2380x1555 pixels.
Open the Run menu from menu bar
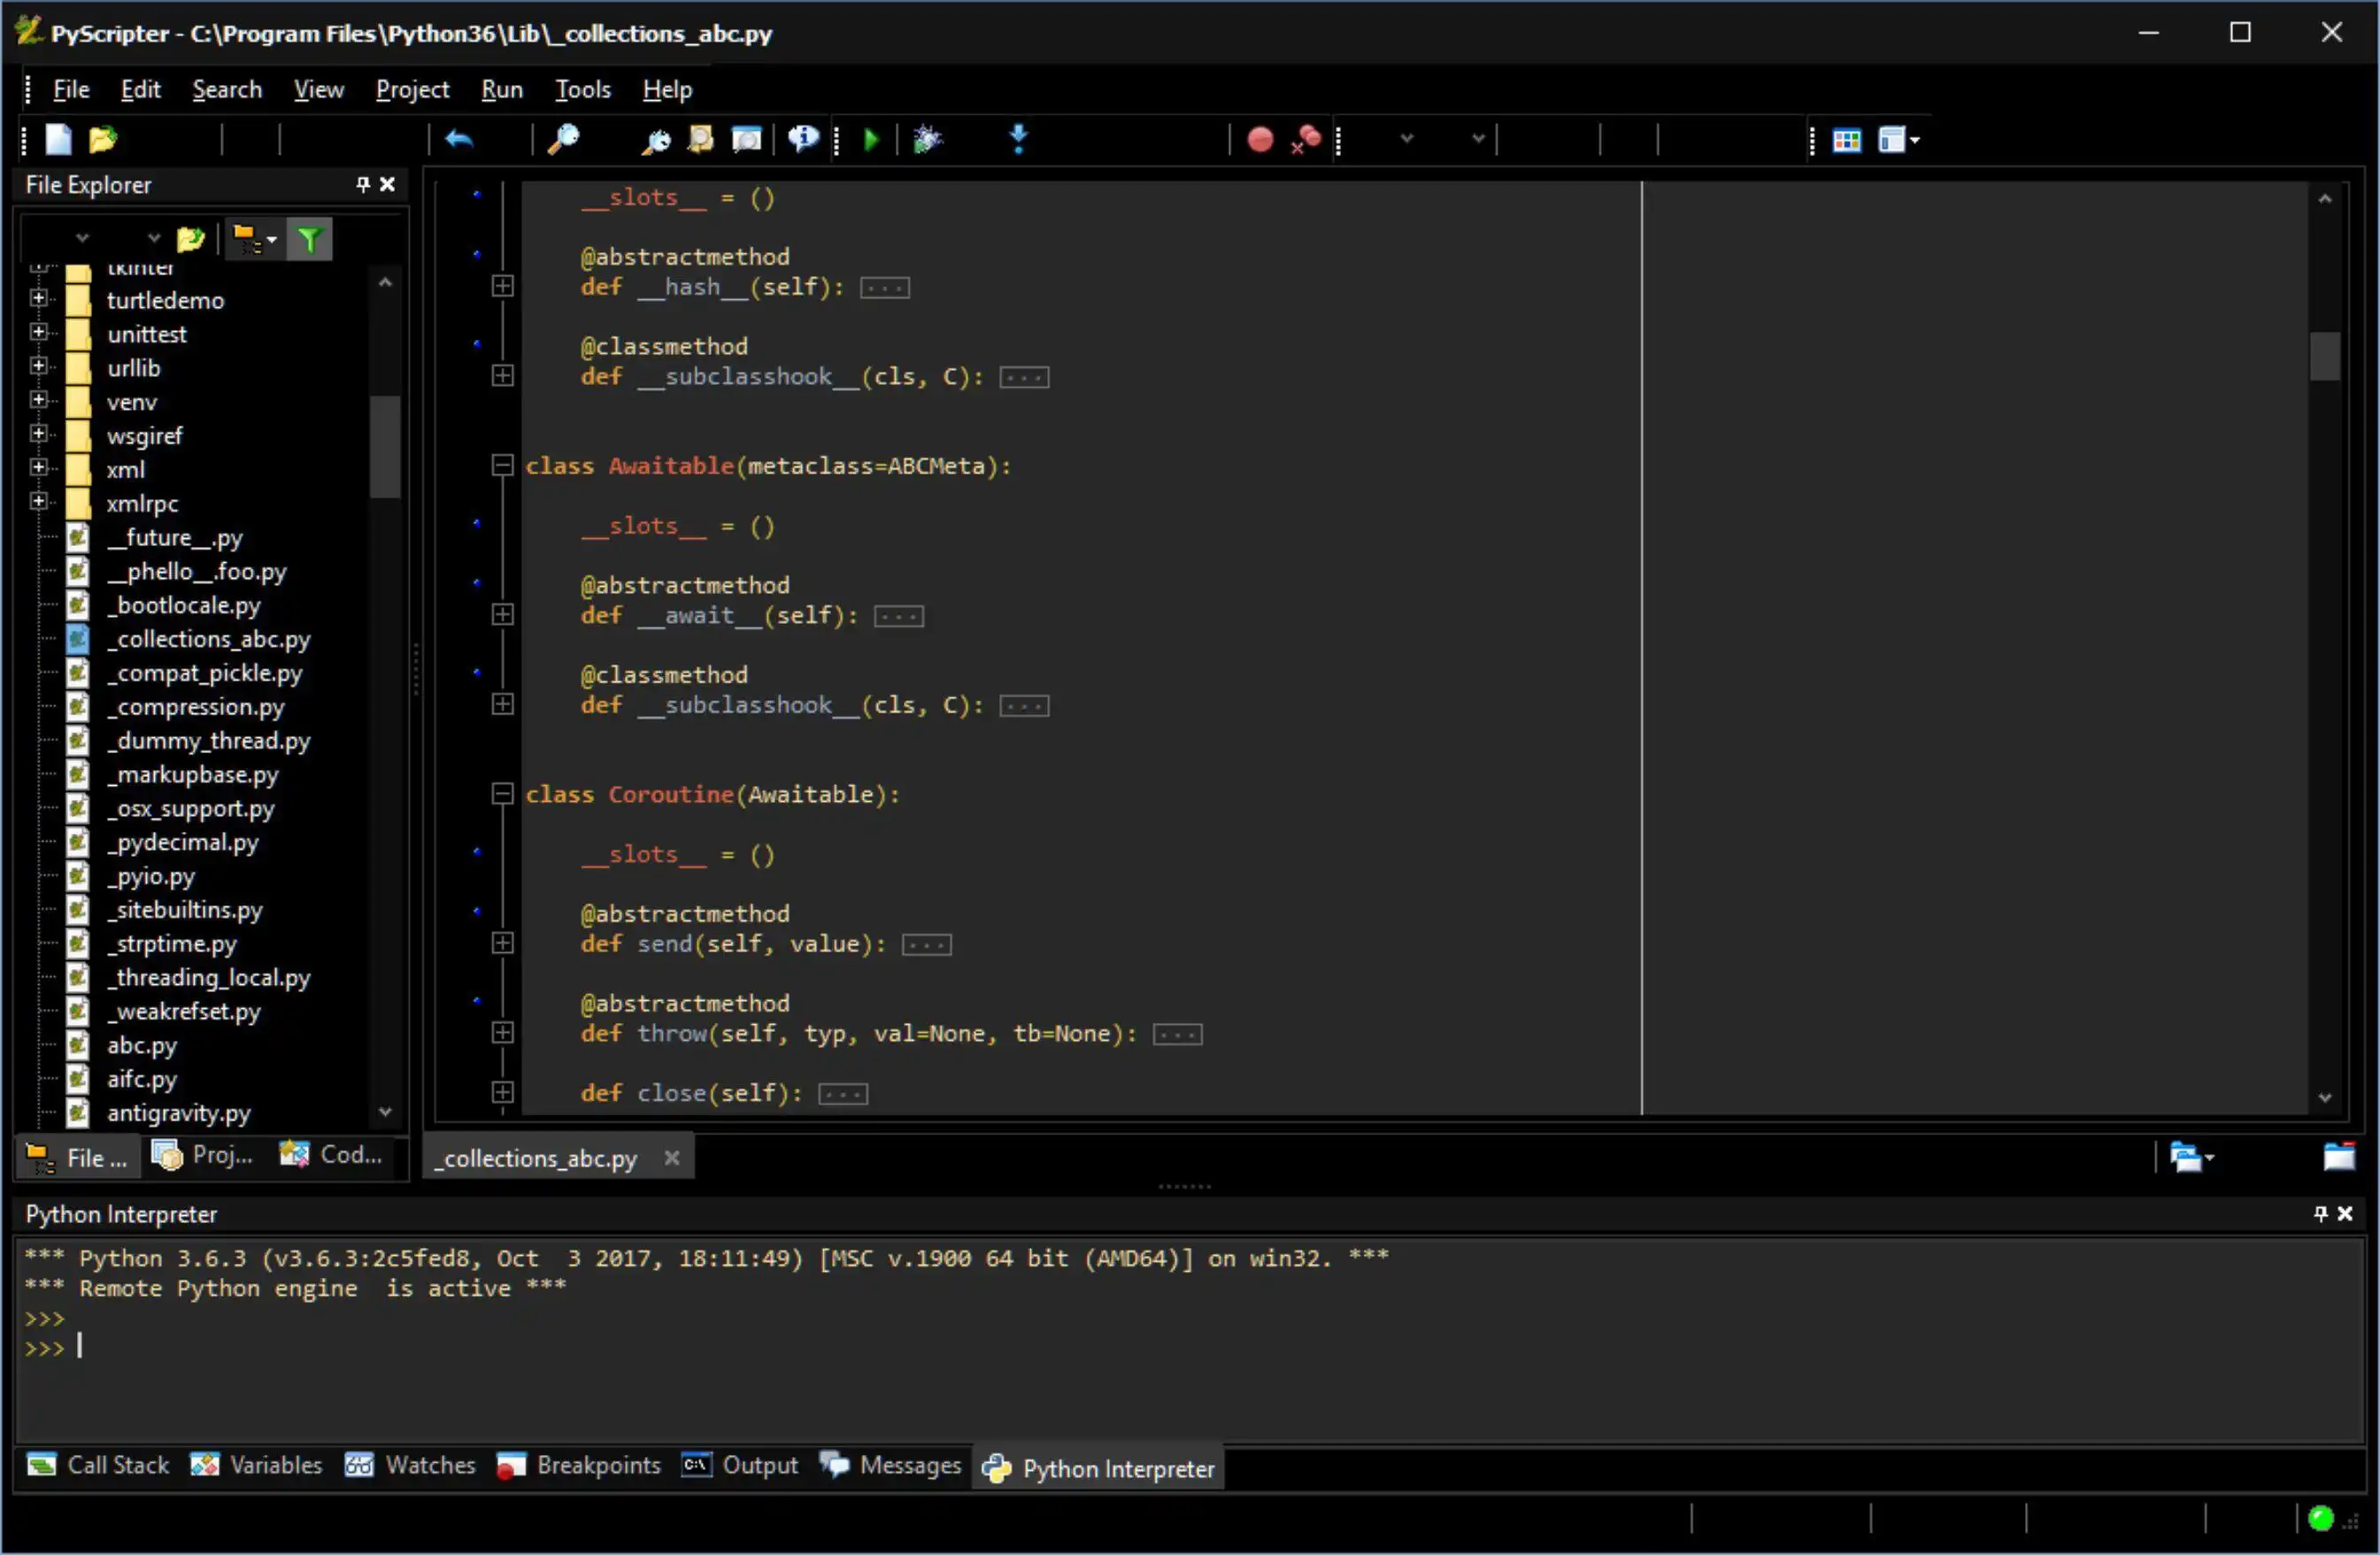503,89
